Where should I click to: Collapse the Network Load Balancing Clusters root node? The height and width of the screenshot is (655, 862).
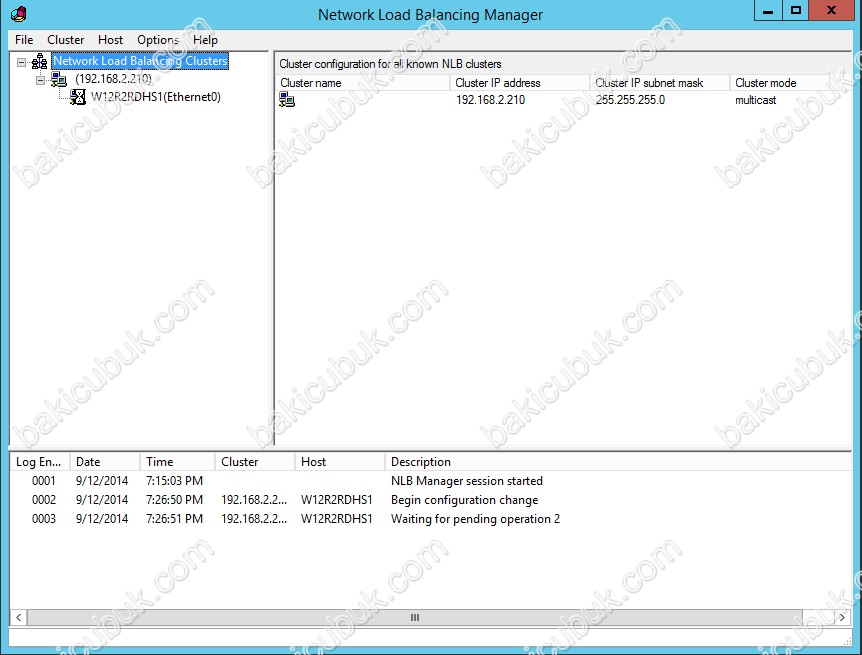click(21, 62)
